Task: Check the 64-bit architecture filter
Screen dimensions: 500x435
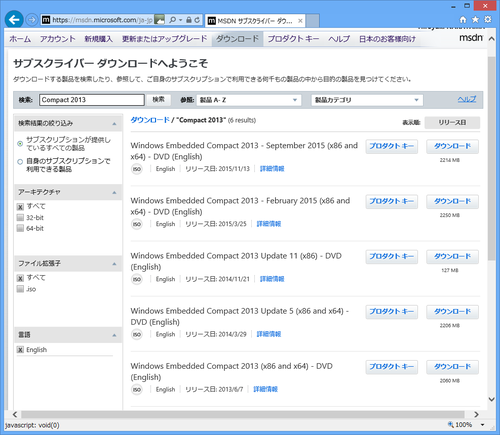Action: pyautogui.click(x=20, y=228)
